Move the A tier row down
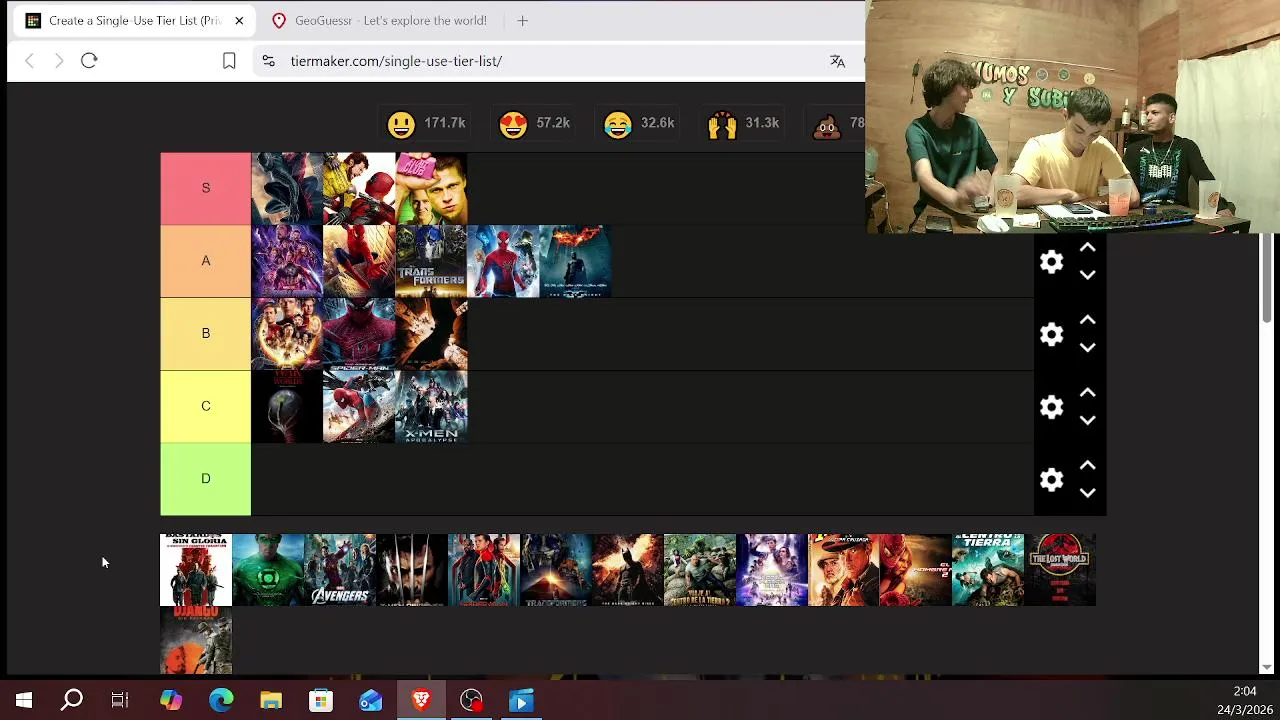 coord(1088,275)
